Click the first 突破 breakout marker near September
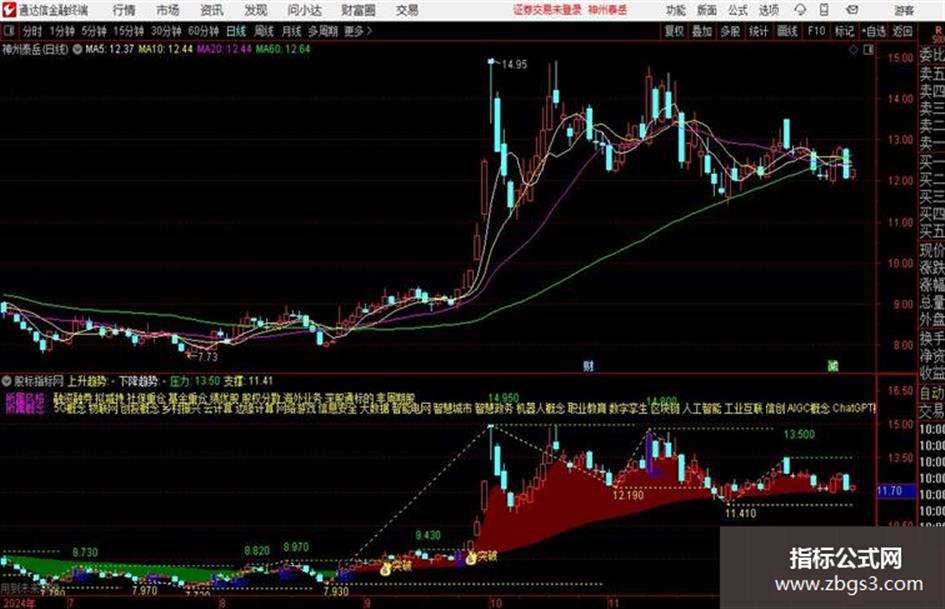The width and height of the screenshot is (945, 609). [x=397, y=566]
